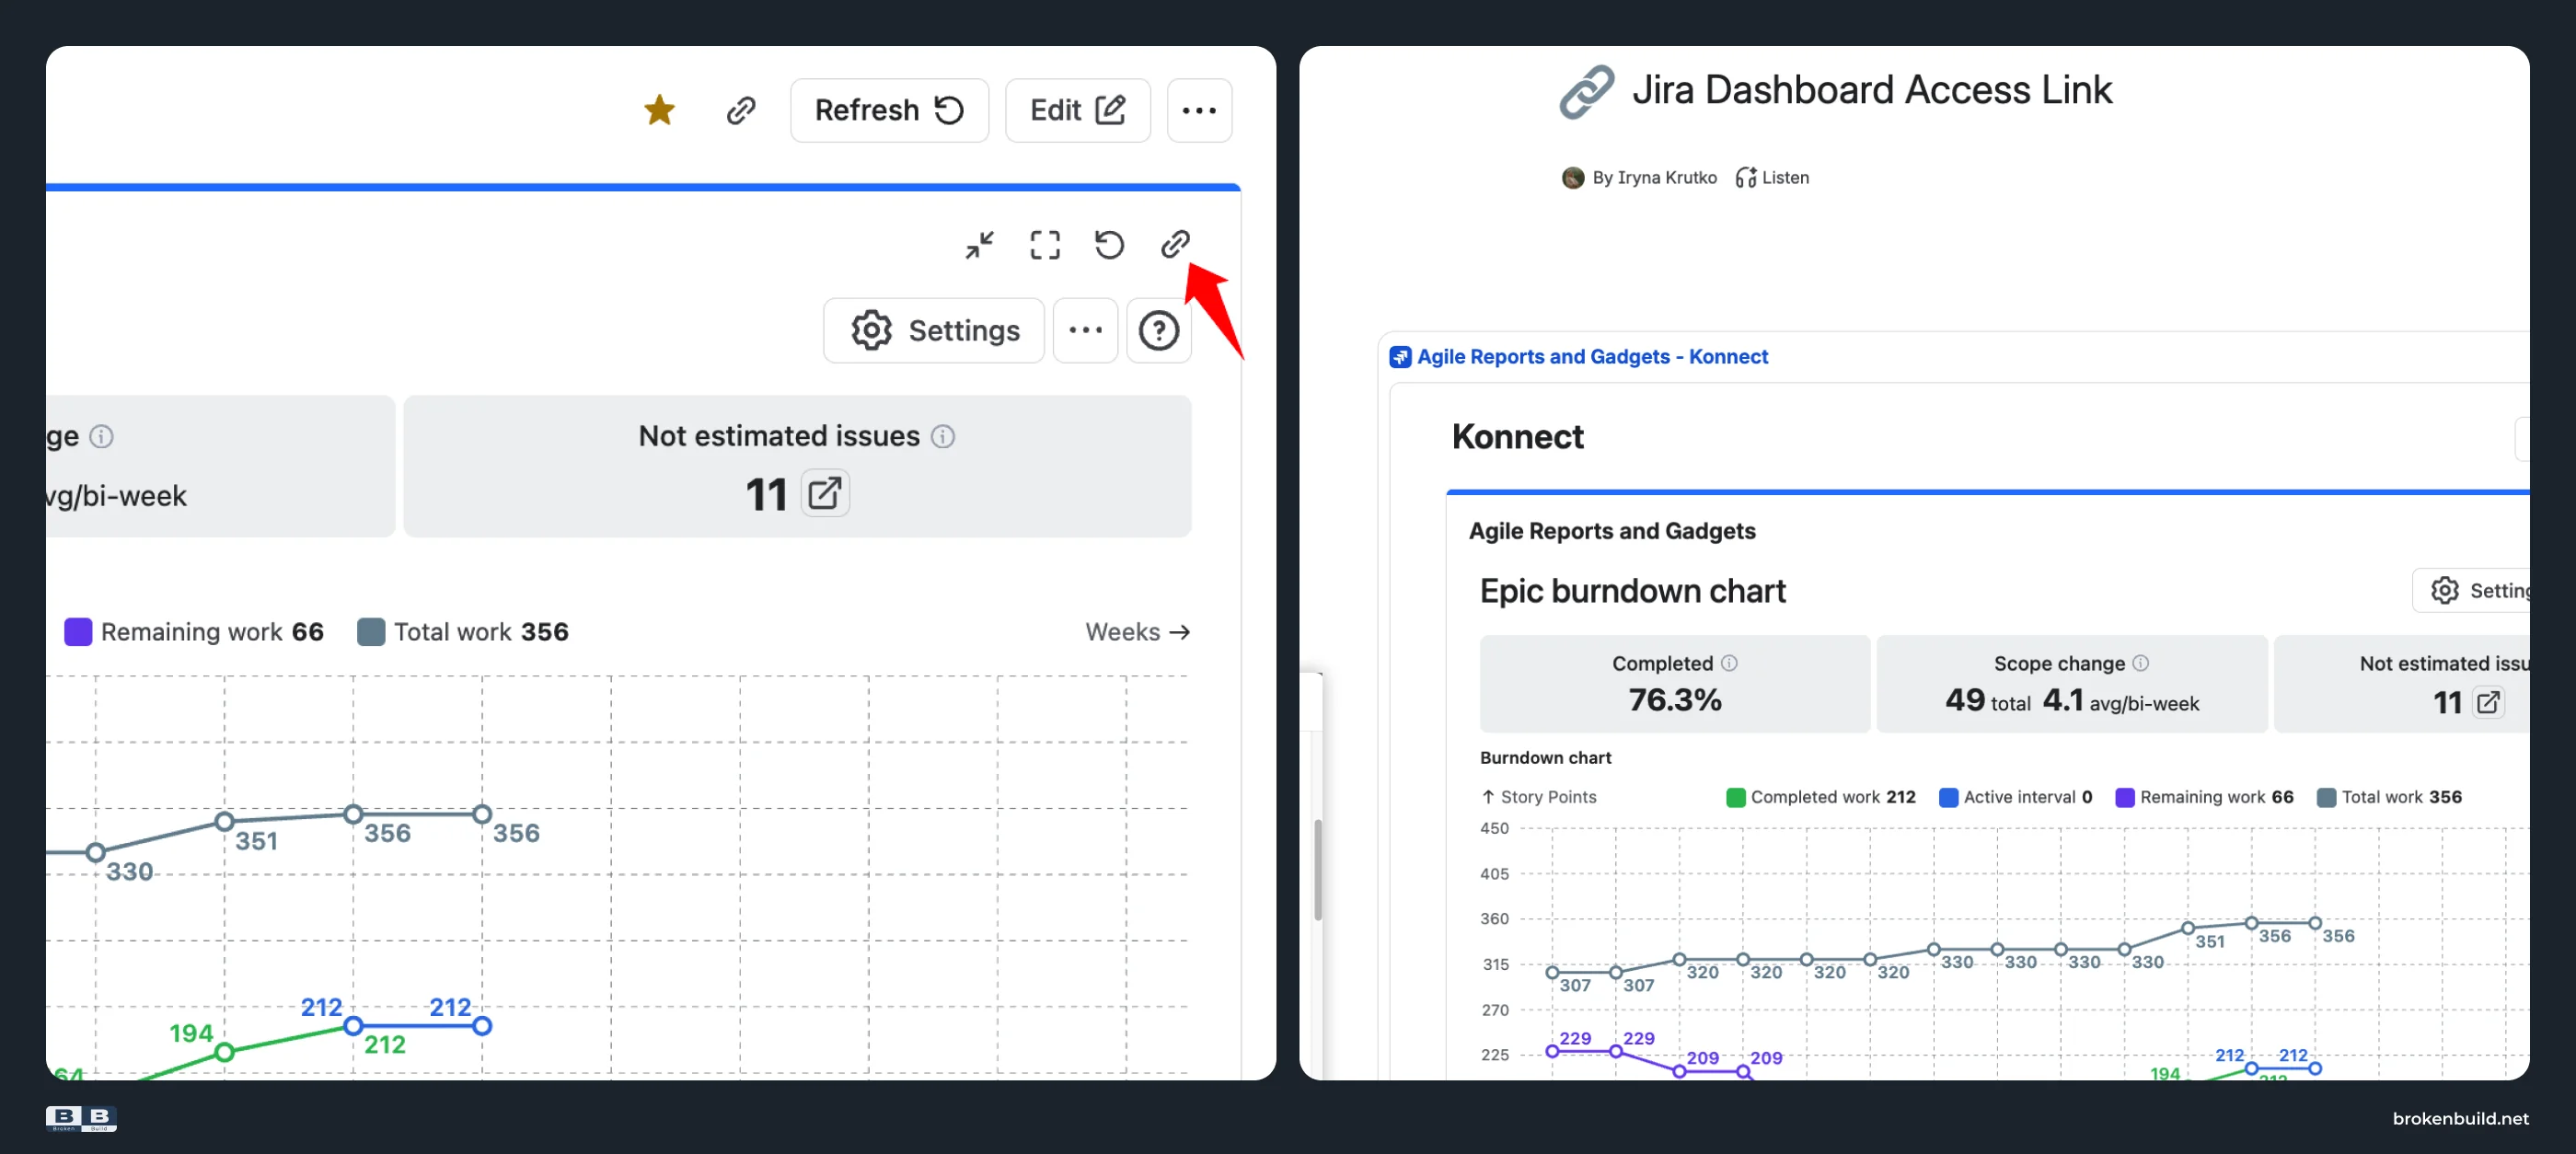
Task: Click the minimize gadget arrows icon
Action: (x=979, y=245)
